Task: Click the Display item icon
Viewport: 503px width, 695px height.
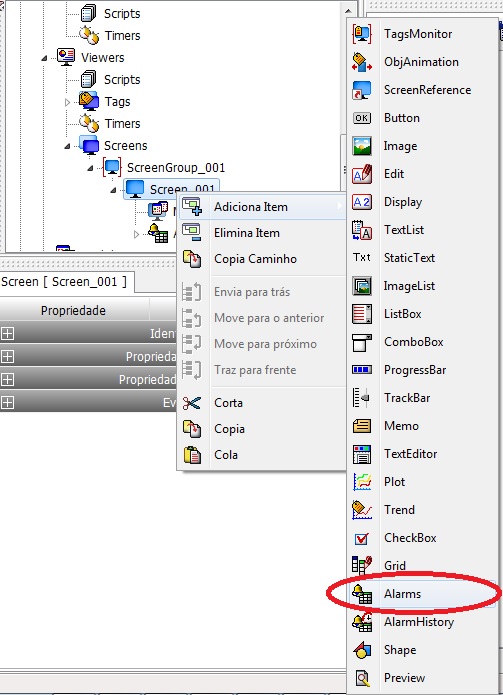Action: tap(362, 202)
